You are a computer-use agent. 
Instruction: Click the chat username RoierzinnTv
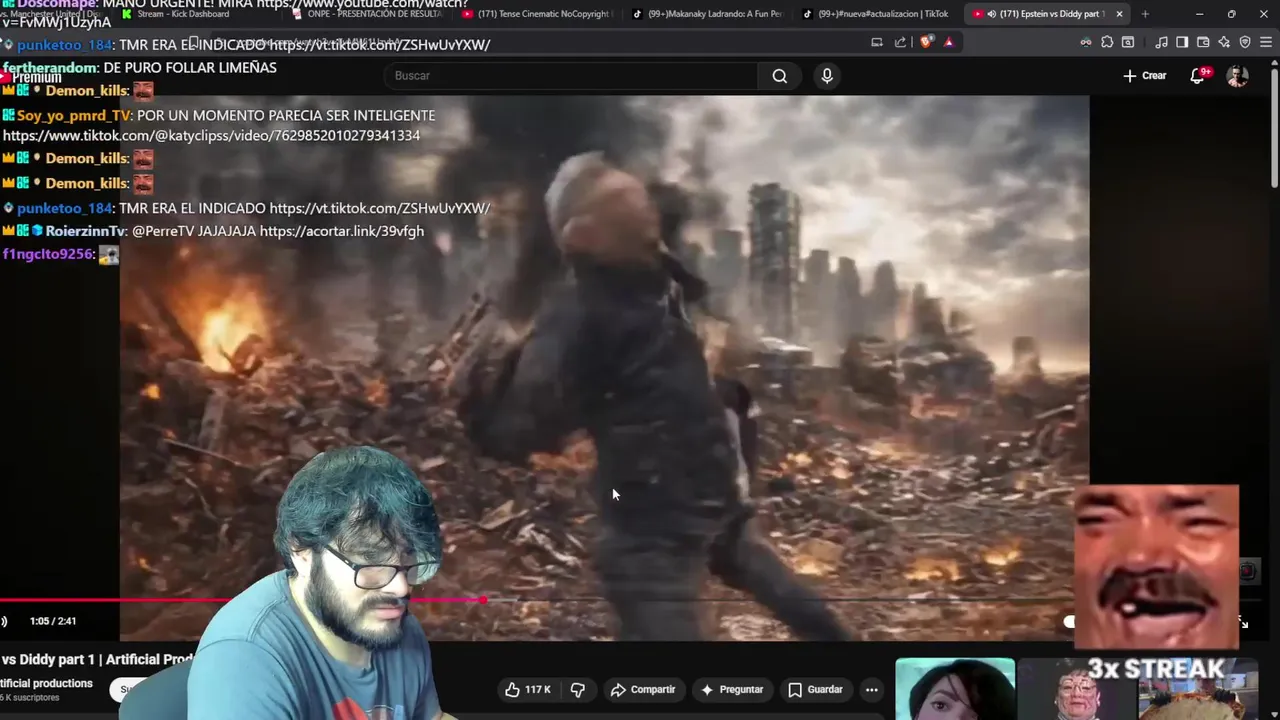pos(85,231)
